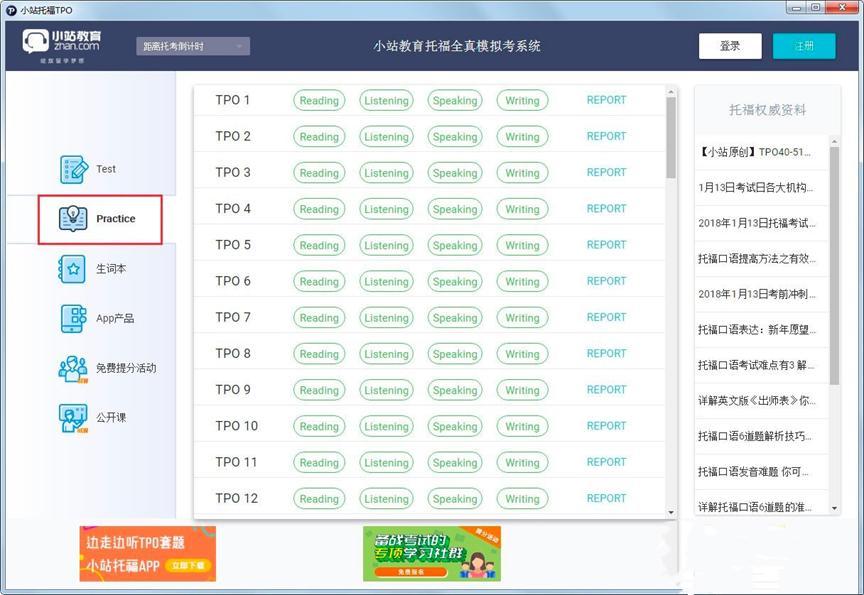Viewport: 864px width, 595px height.
Task: Click the 托福权威资料 panel scrollbar thumb
Action: [x=834, y=266]
